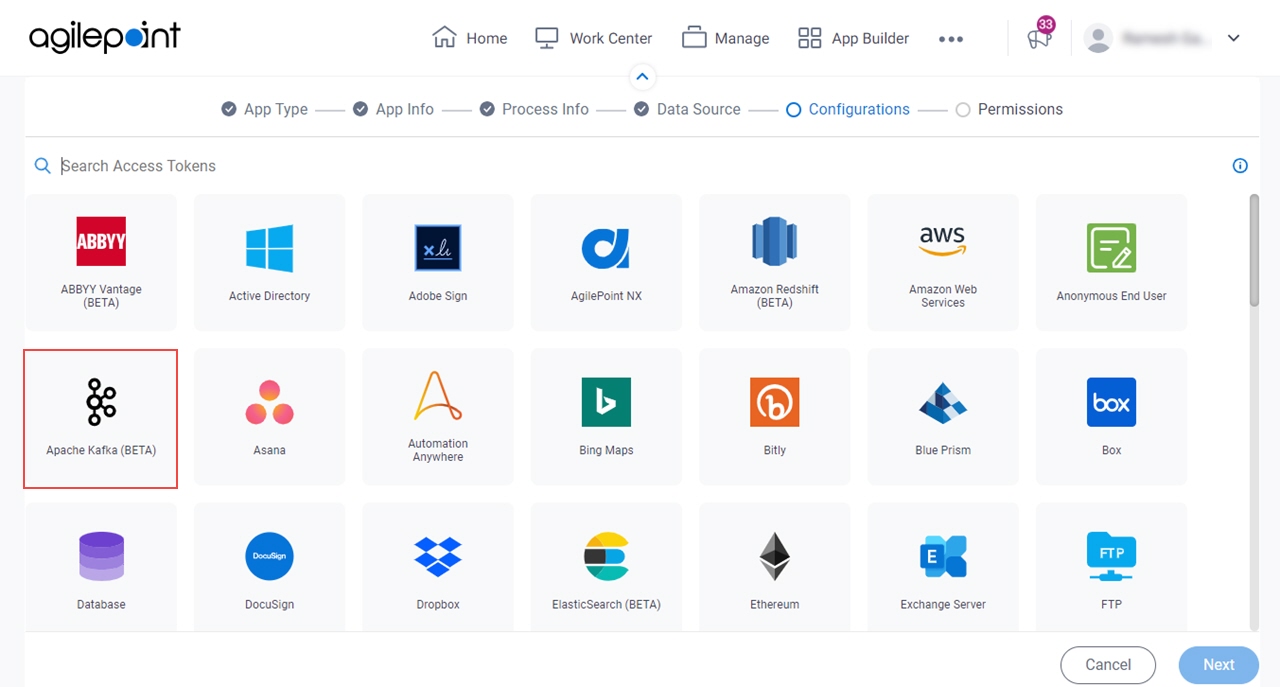Pick the Box token icon
1280x687 pixels.
[x=1112, y=402]
